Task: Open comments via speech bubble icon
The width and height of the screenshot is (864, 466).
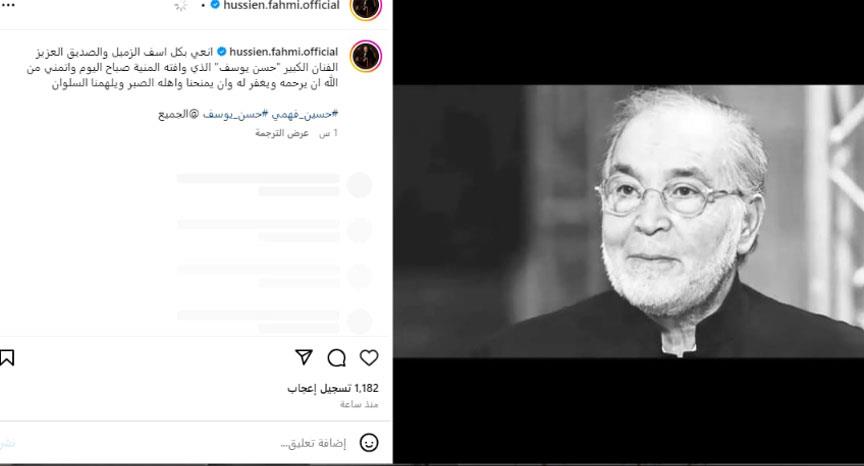Action: 336,358
